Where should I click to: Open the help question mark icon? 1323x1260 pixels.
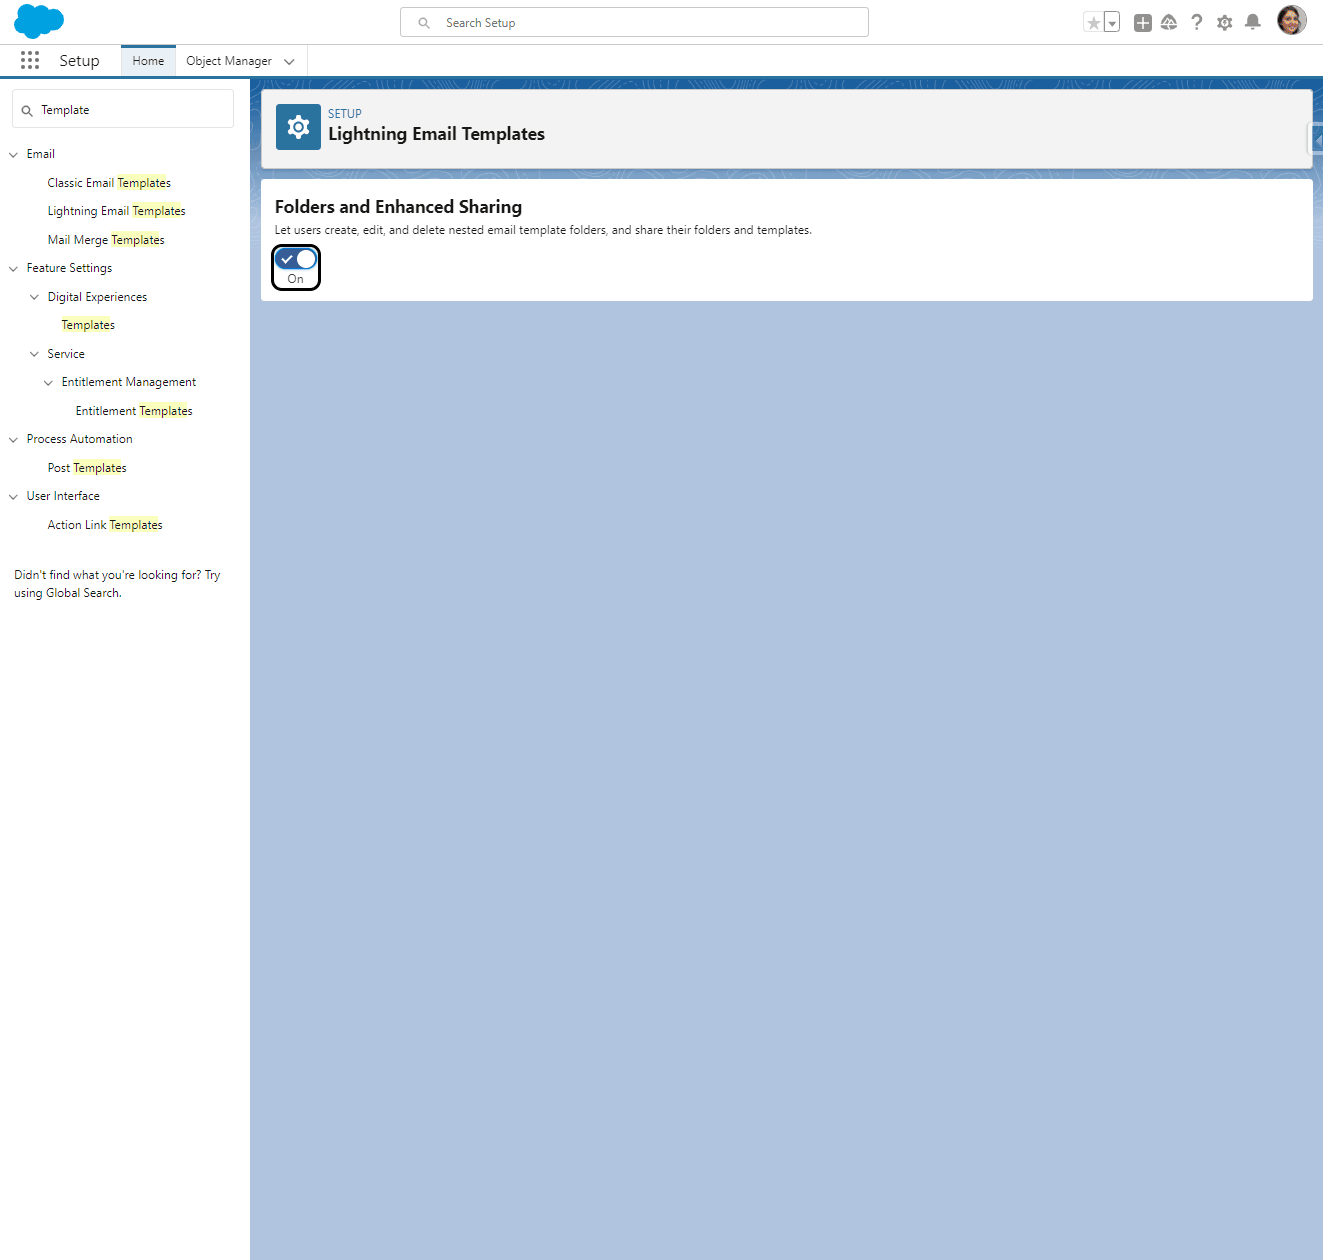click(x=1197, y=22)
